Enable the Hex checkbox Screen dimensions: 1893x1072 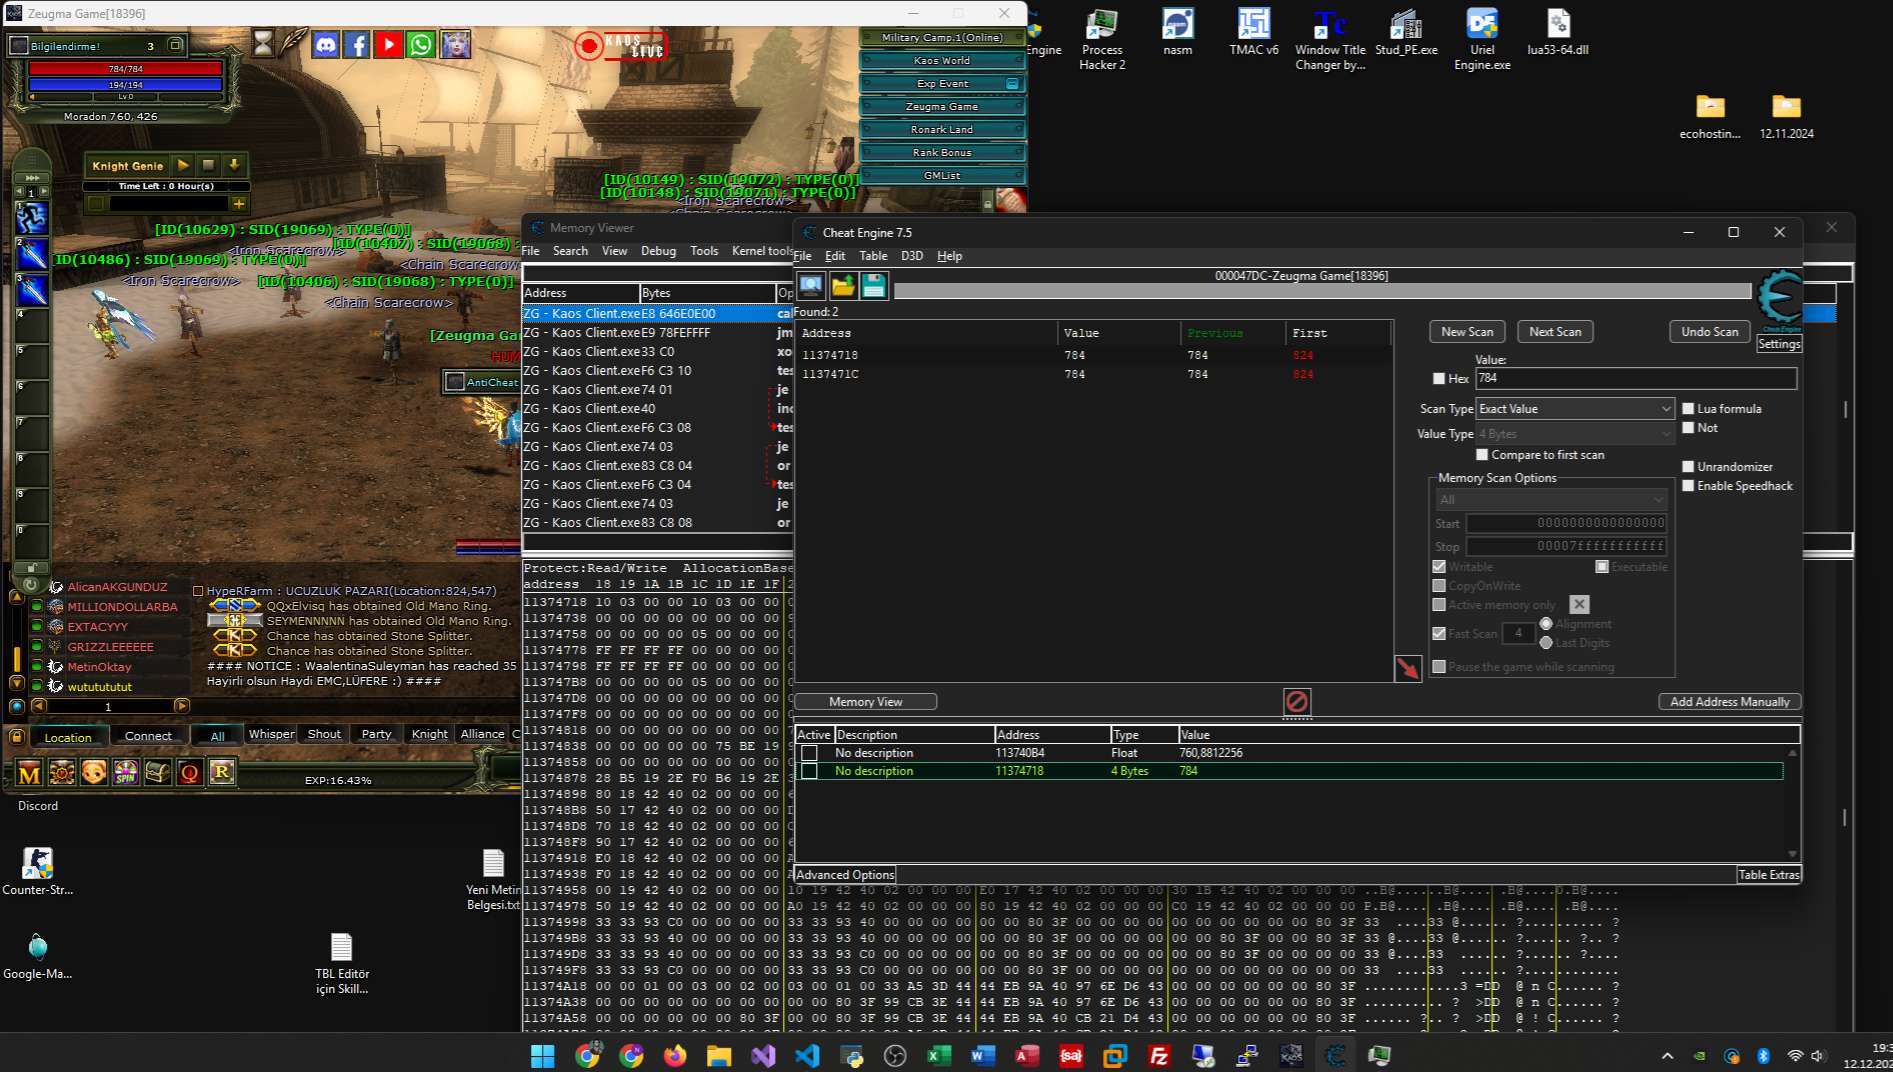1439,379
